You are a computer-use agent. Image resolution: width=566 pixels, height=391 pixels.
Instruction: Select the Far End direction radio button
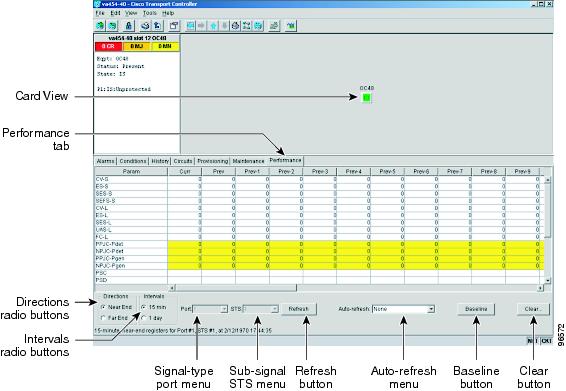click(x=103, y=318)
